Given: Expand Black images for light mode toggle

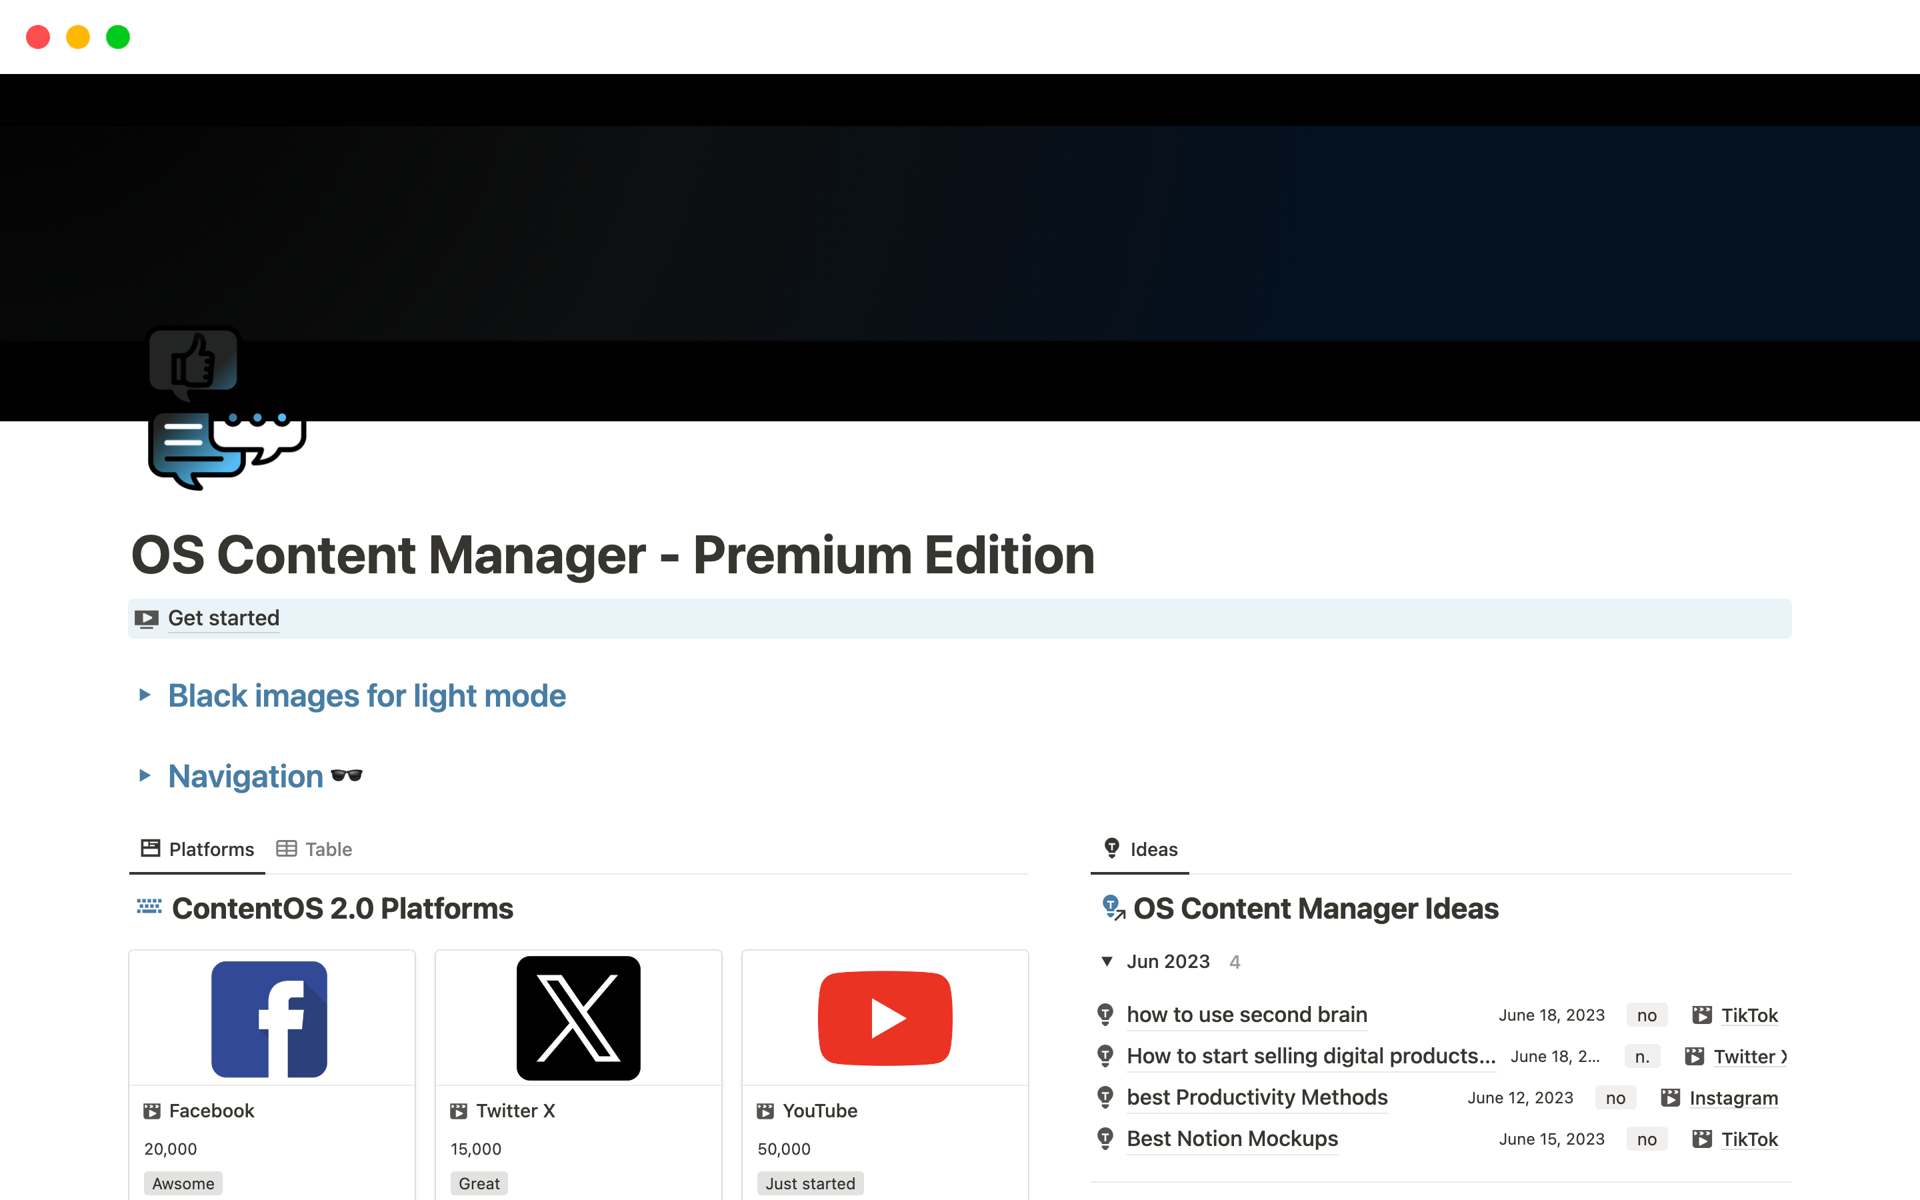Looking at the screenshot, I should [145, 695].
